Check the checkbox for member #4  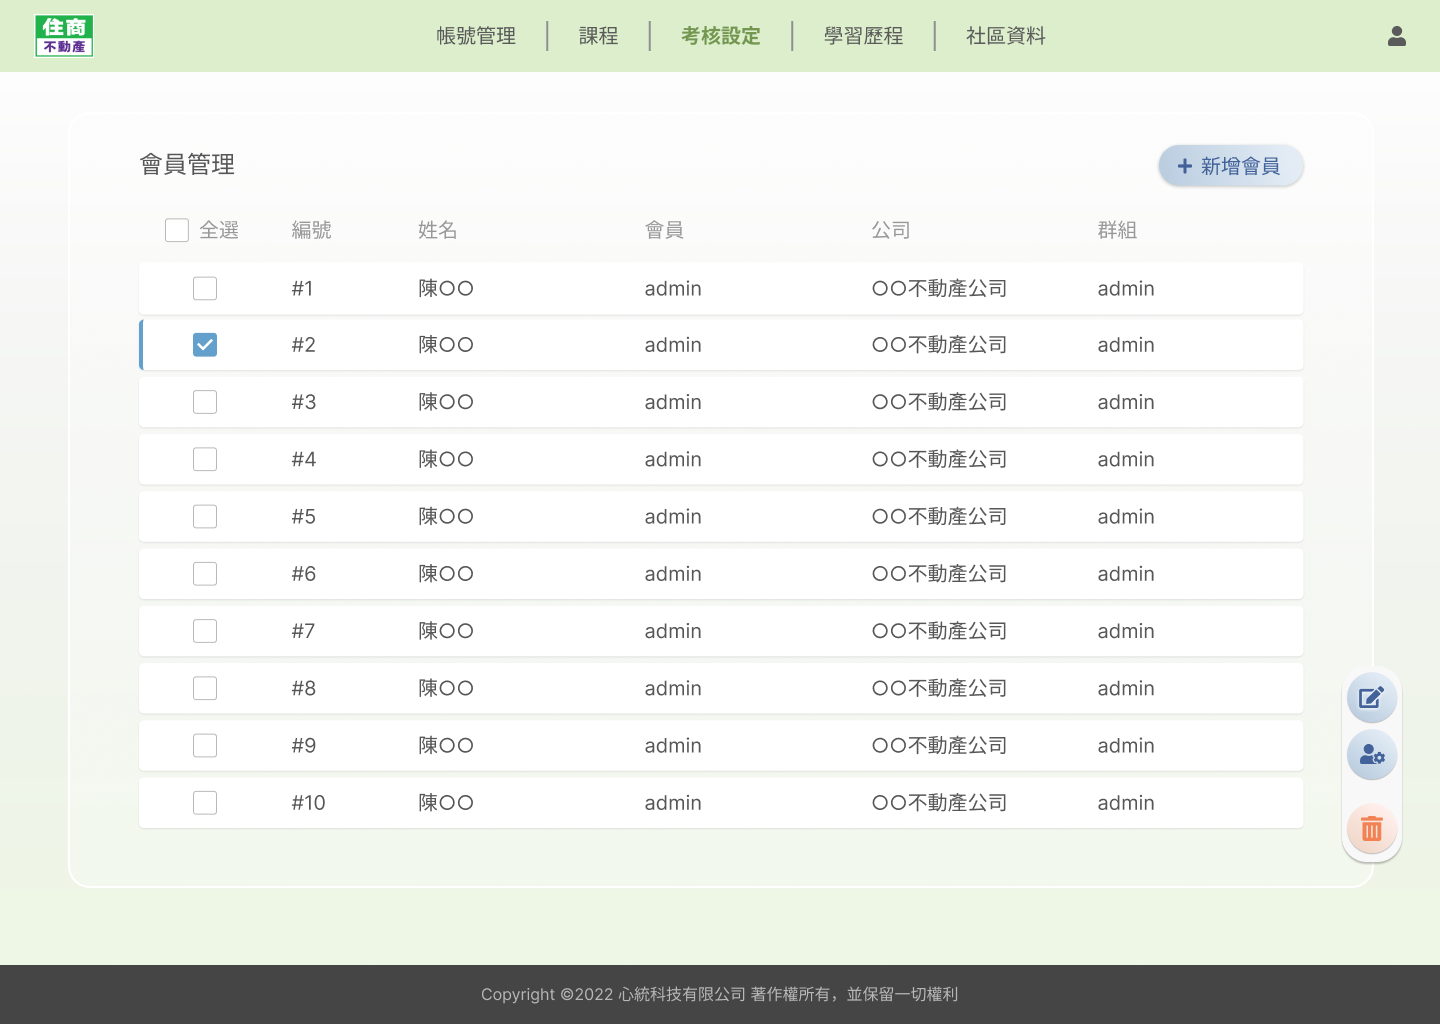point(205,459)
